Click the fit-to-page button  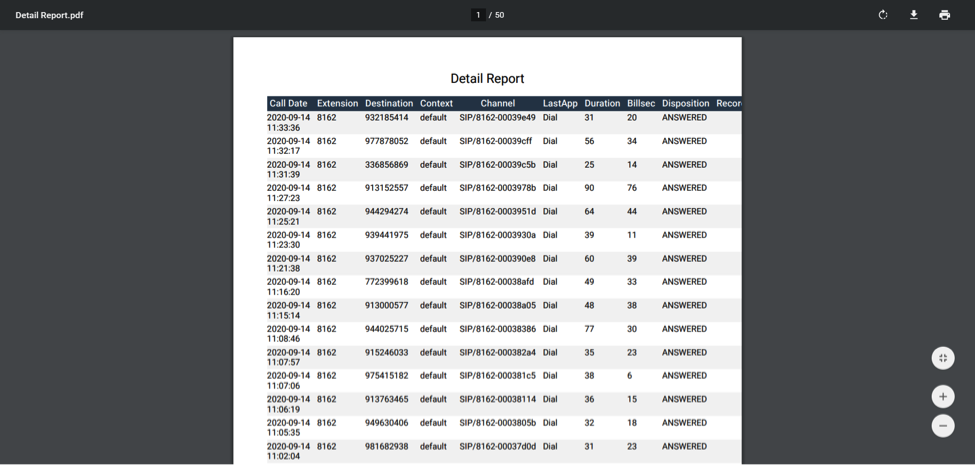(943, 358)
